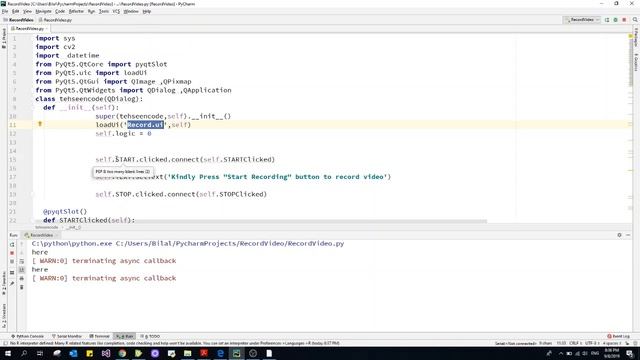This screenshot has height=360, width=640.
Task: Click the yellow inspection indicator atop gutter
Action: (630, 36)
